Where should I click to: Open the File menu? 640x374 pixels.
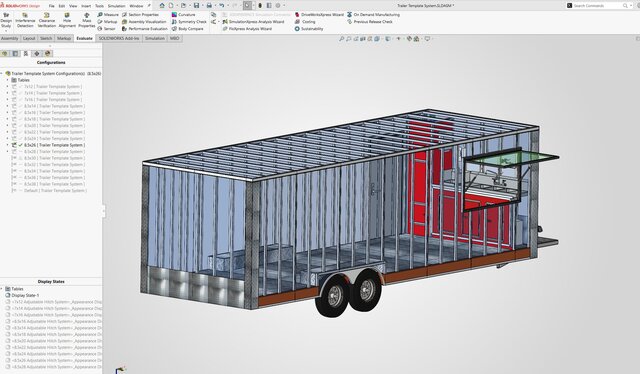coord(51,6)
